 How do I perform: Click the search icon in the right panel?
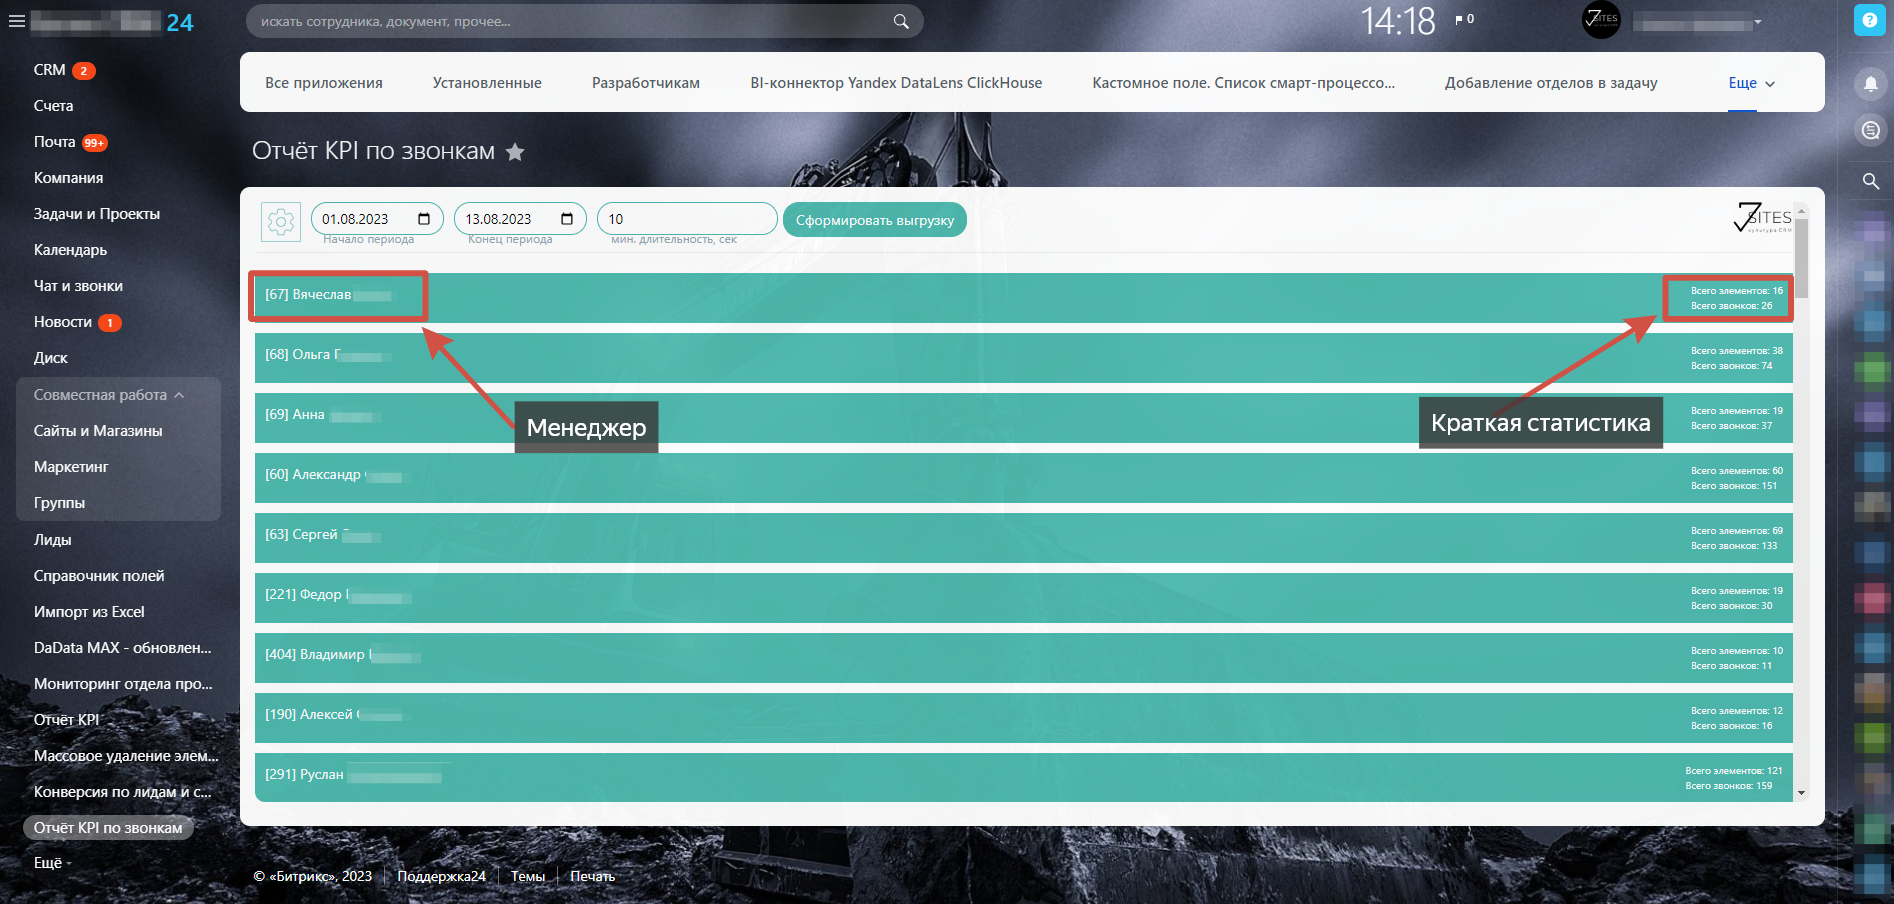click(1870, 181)
